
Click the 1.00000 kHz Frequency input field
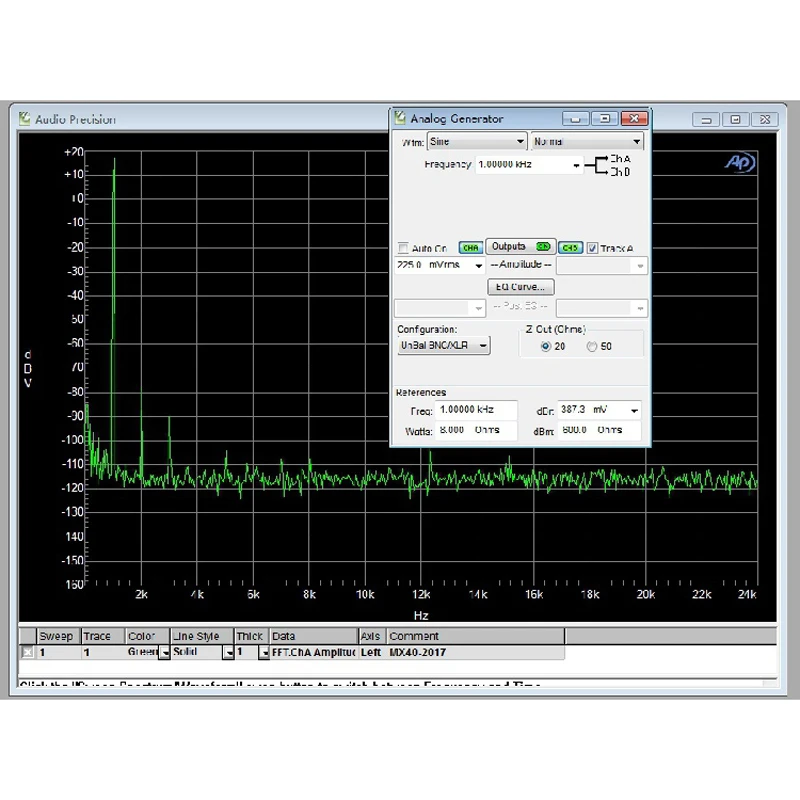[529, 164]
